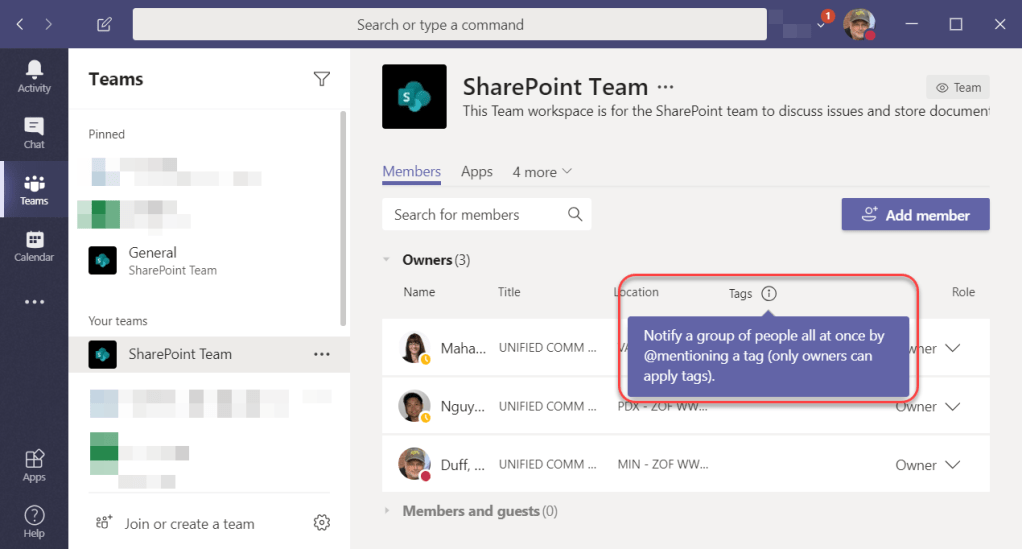
Task: Click Maha's avatar in owners list
Action: coord(414,348)
